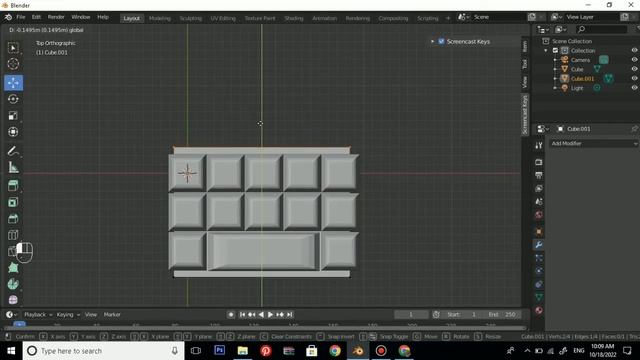The width and height of the screenshot is (640, 360).
Task: Open the Output properties tab
Action: click(x=539, y=175)
